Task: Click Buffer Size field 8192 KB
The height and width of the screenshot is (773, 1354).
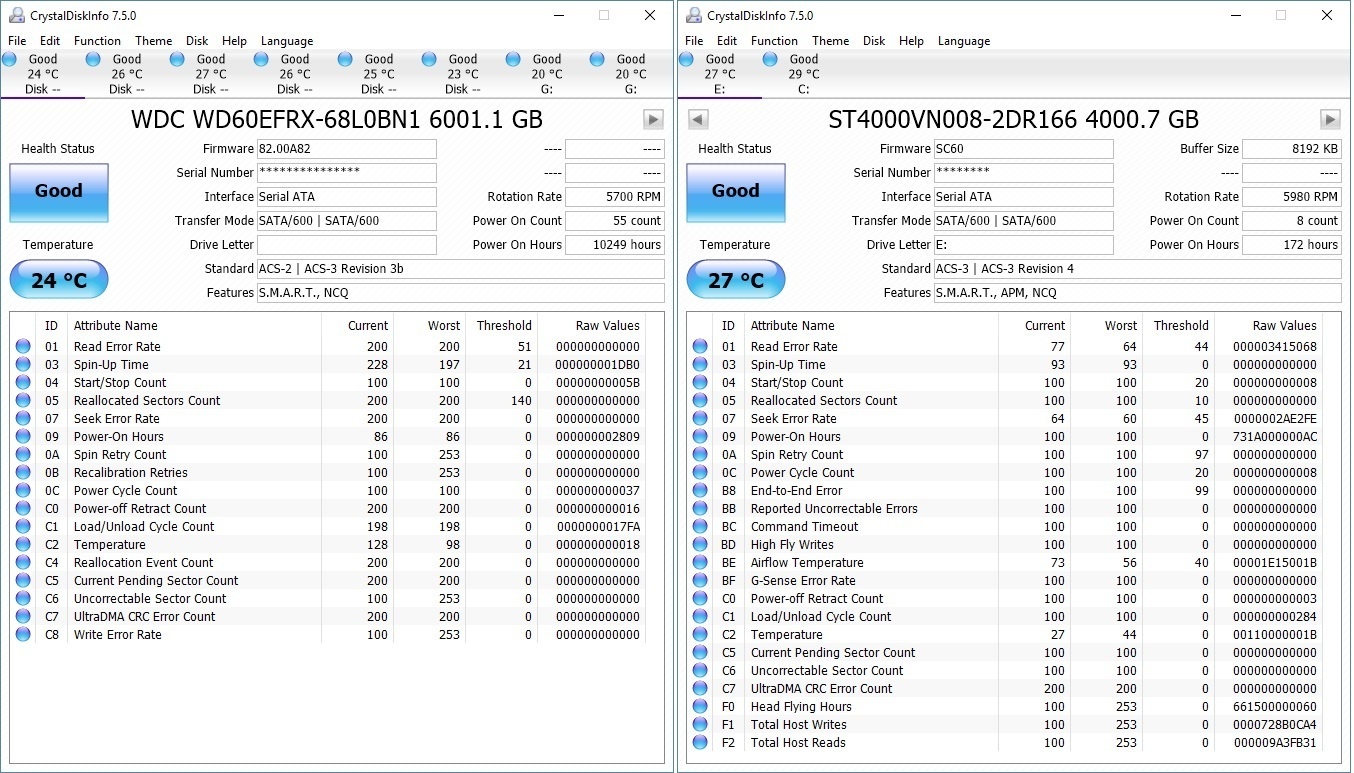Action: (x=1292, y=149)
